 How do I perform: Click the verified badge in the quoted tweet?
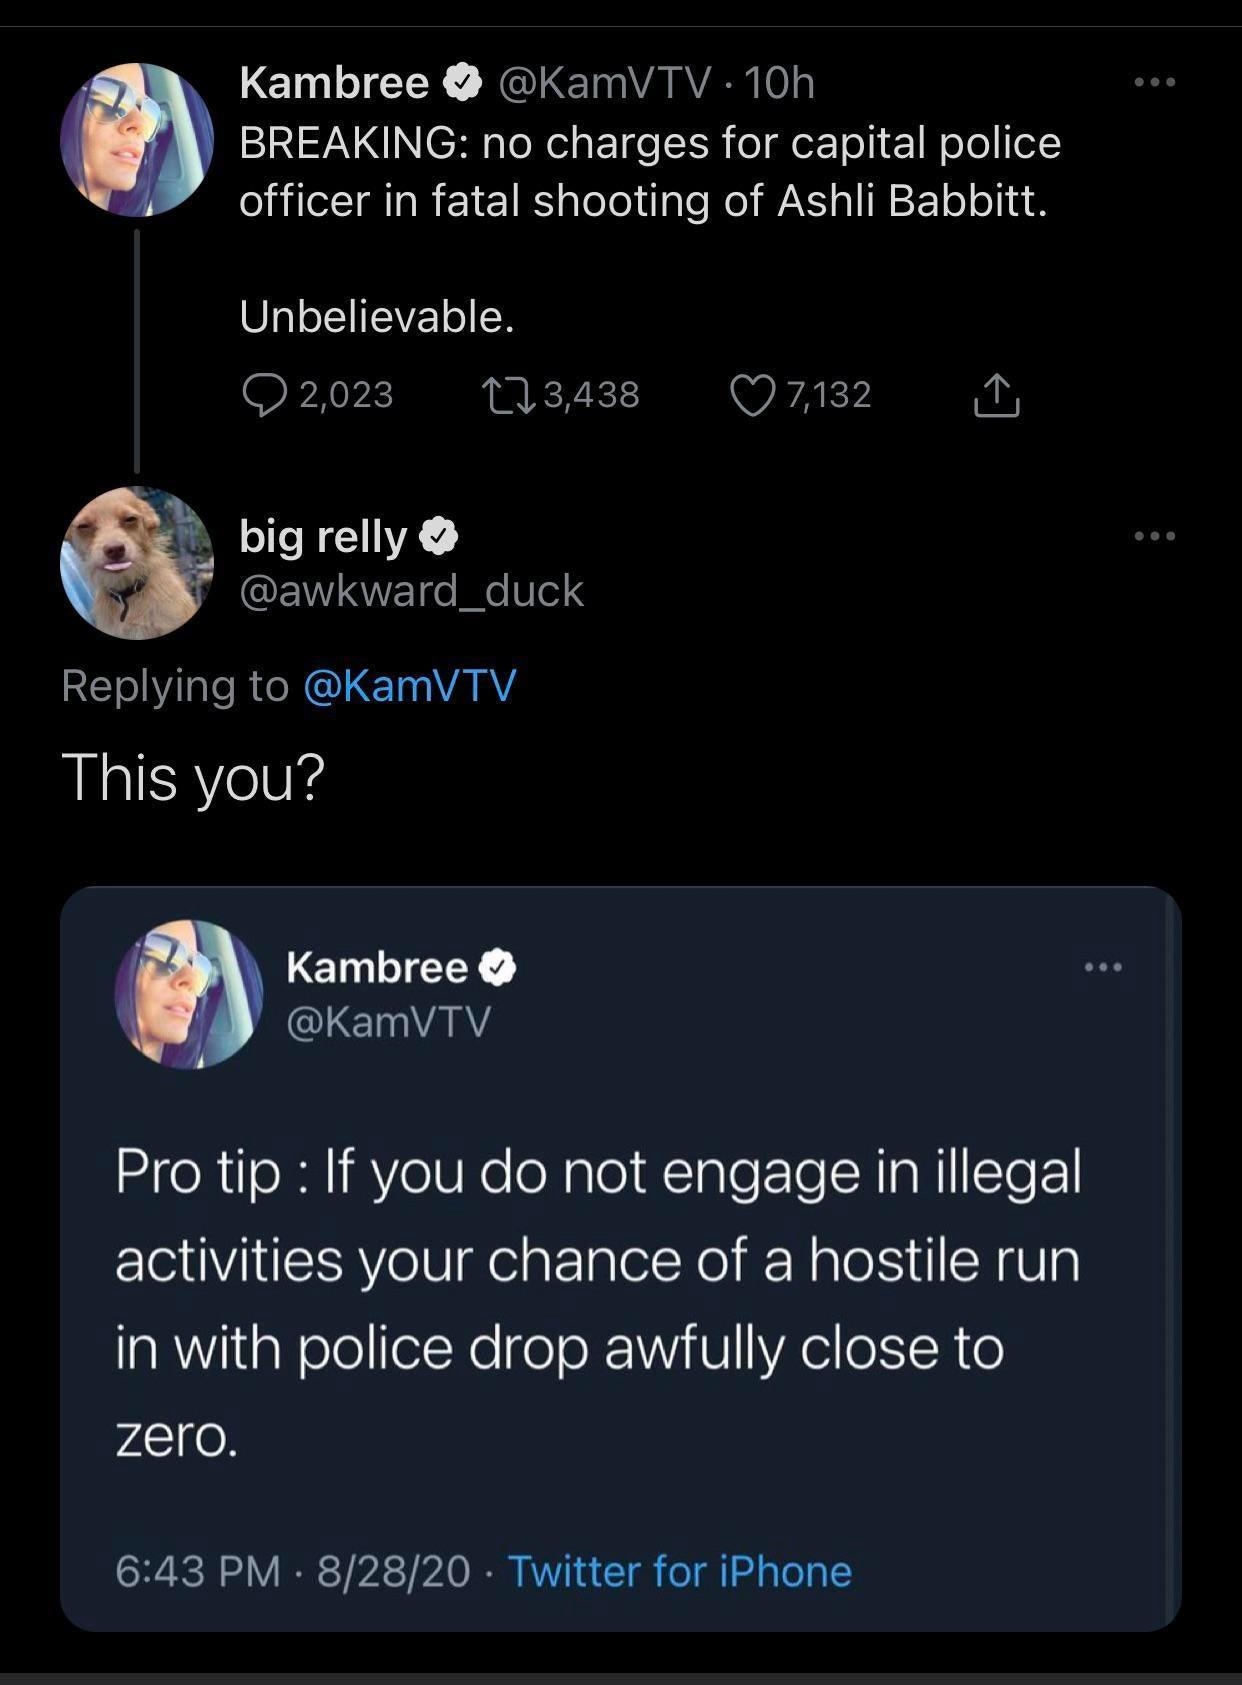pos(499,967)
